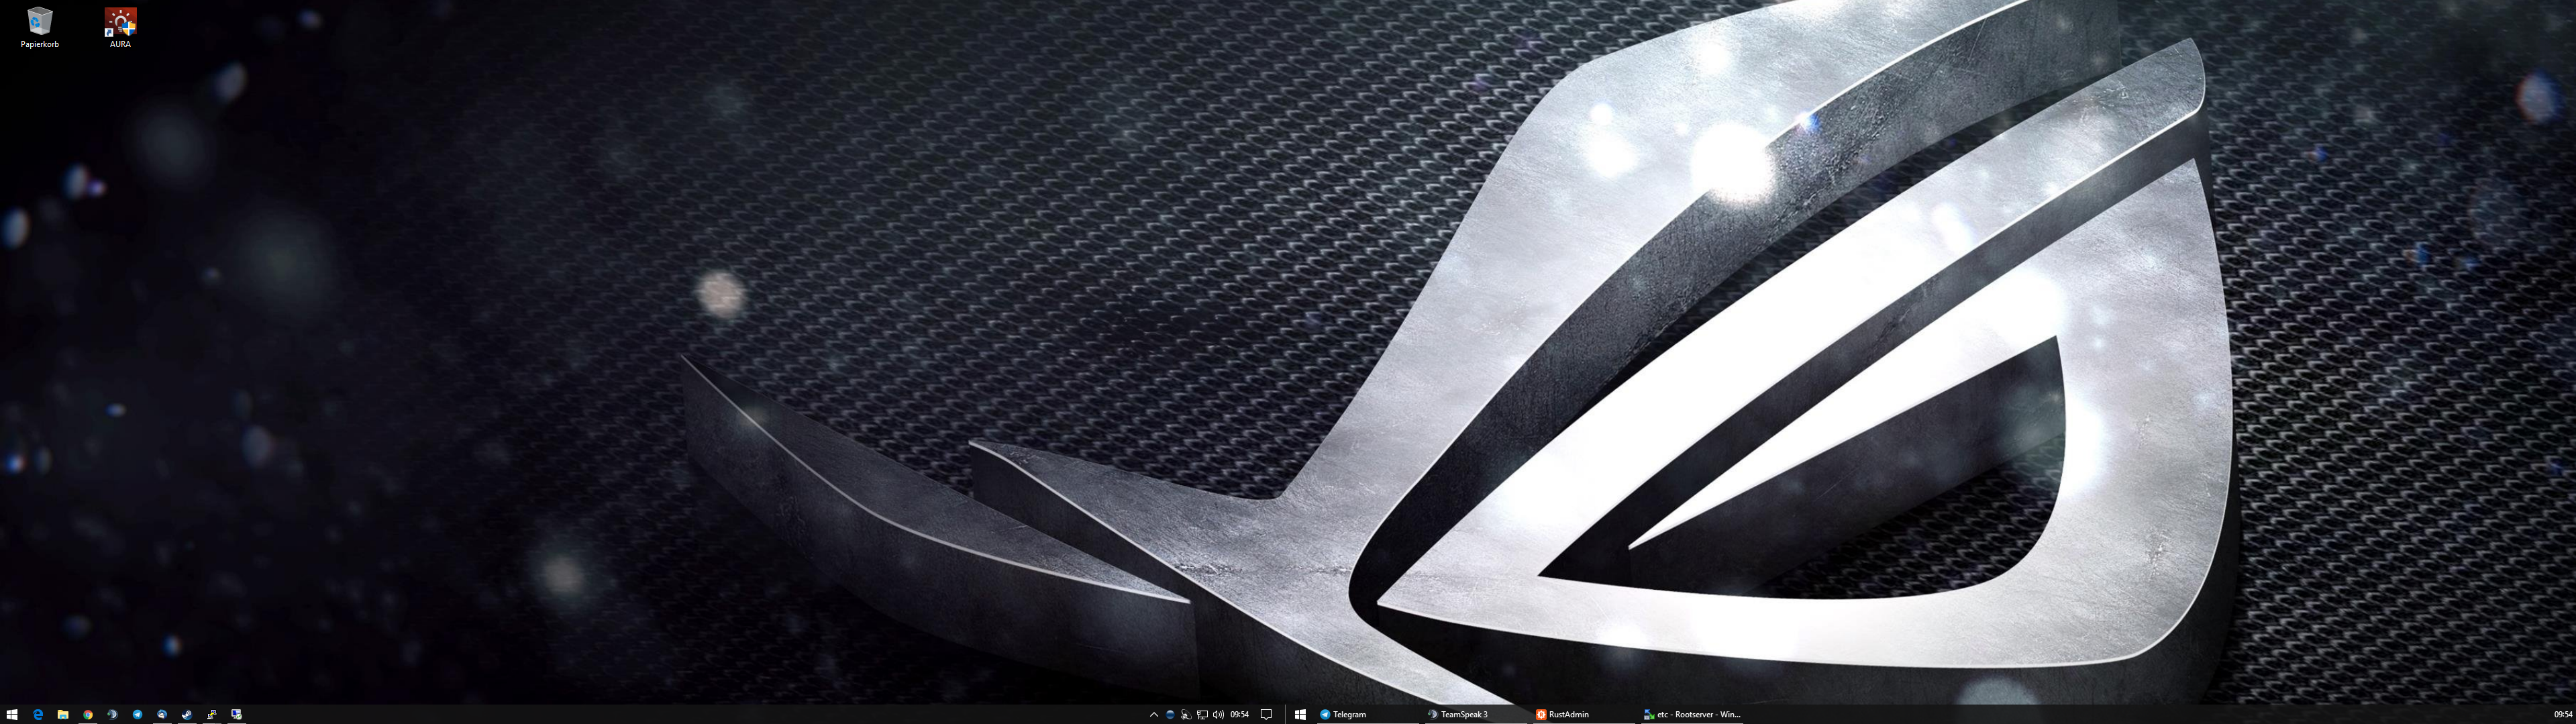The width and height of the screenshot is (2576, 724).
Task: Switch to the etc - Rootserver taskbar window
Action: point(1695,714)
